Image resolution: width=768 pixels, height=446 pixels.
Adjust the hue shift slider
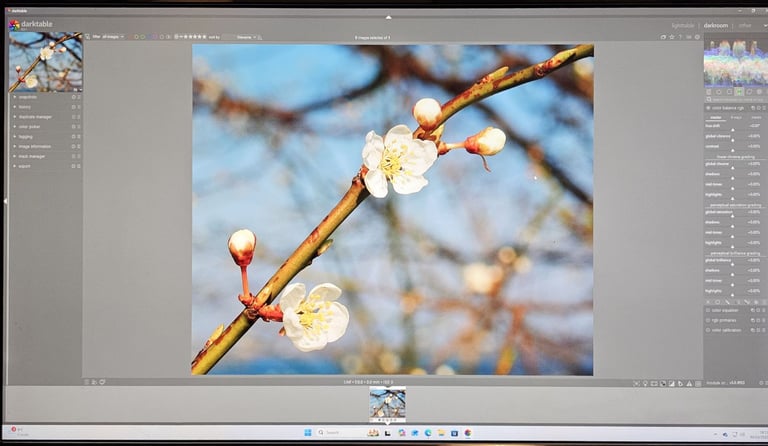(733, 126)
